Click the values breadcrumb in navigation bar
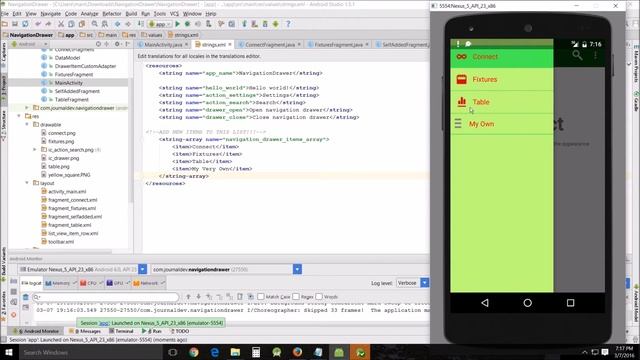The width and height of the screenshot is (640, 360). coord(152,35)
